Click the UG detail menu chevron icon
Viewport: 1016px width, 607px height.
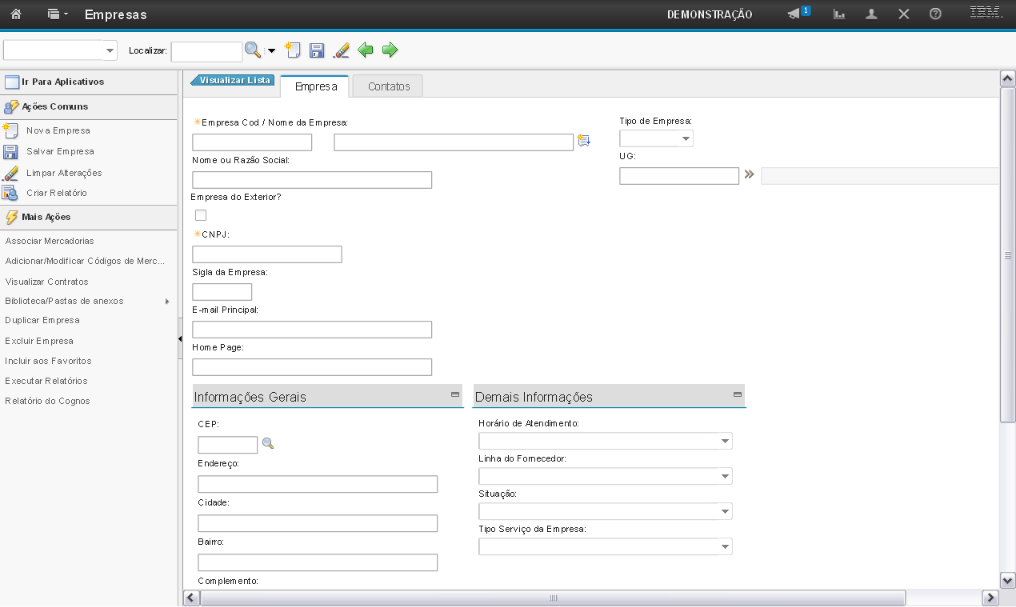point(749,175)
